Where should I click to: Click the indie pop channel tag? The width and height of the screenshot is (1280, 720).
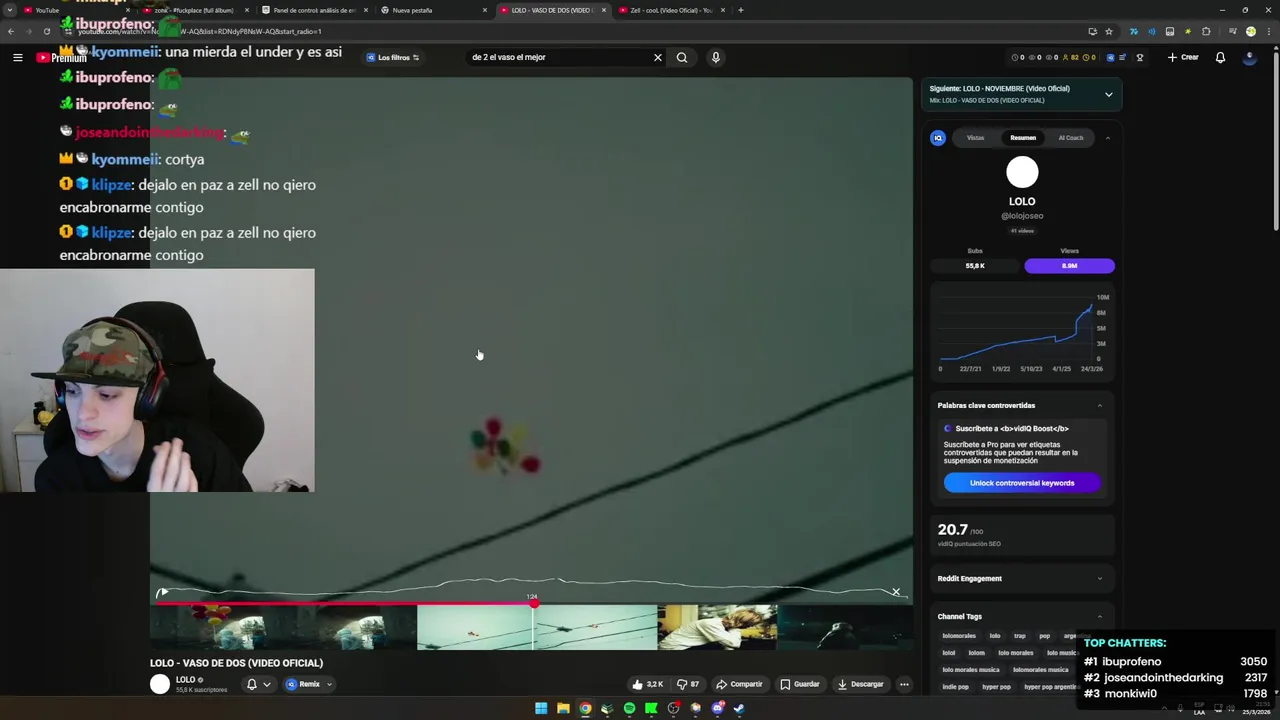point(955,687)
